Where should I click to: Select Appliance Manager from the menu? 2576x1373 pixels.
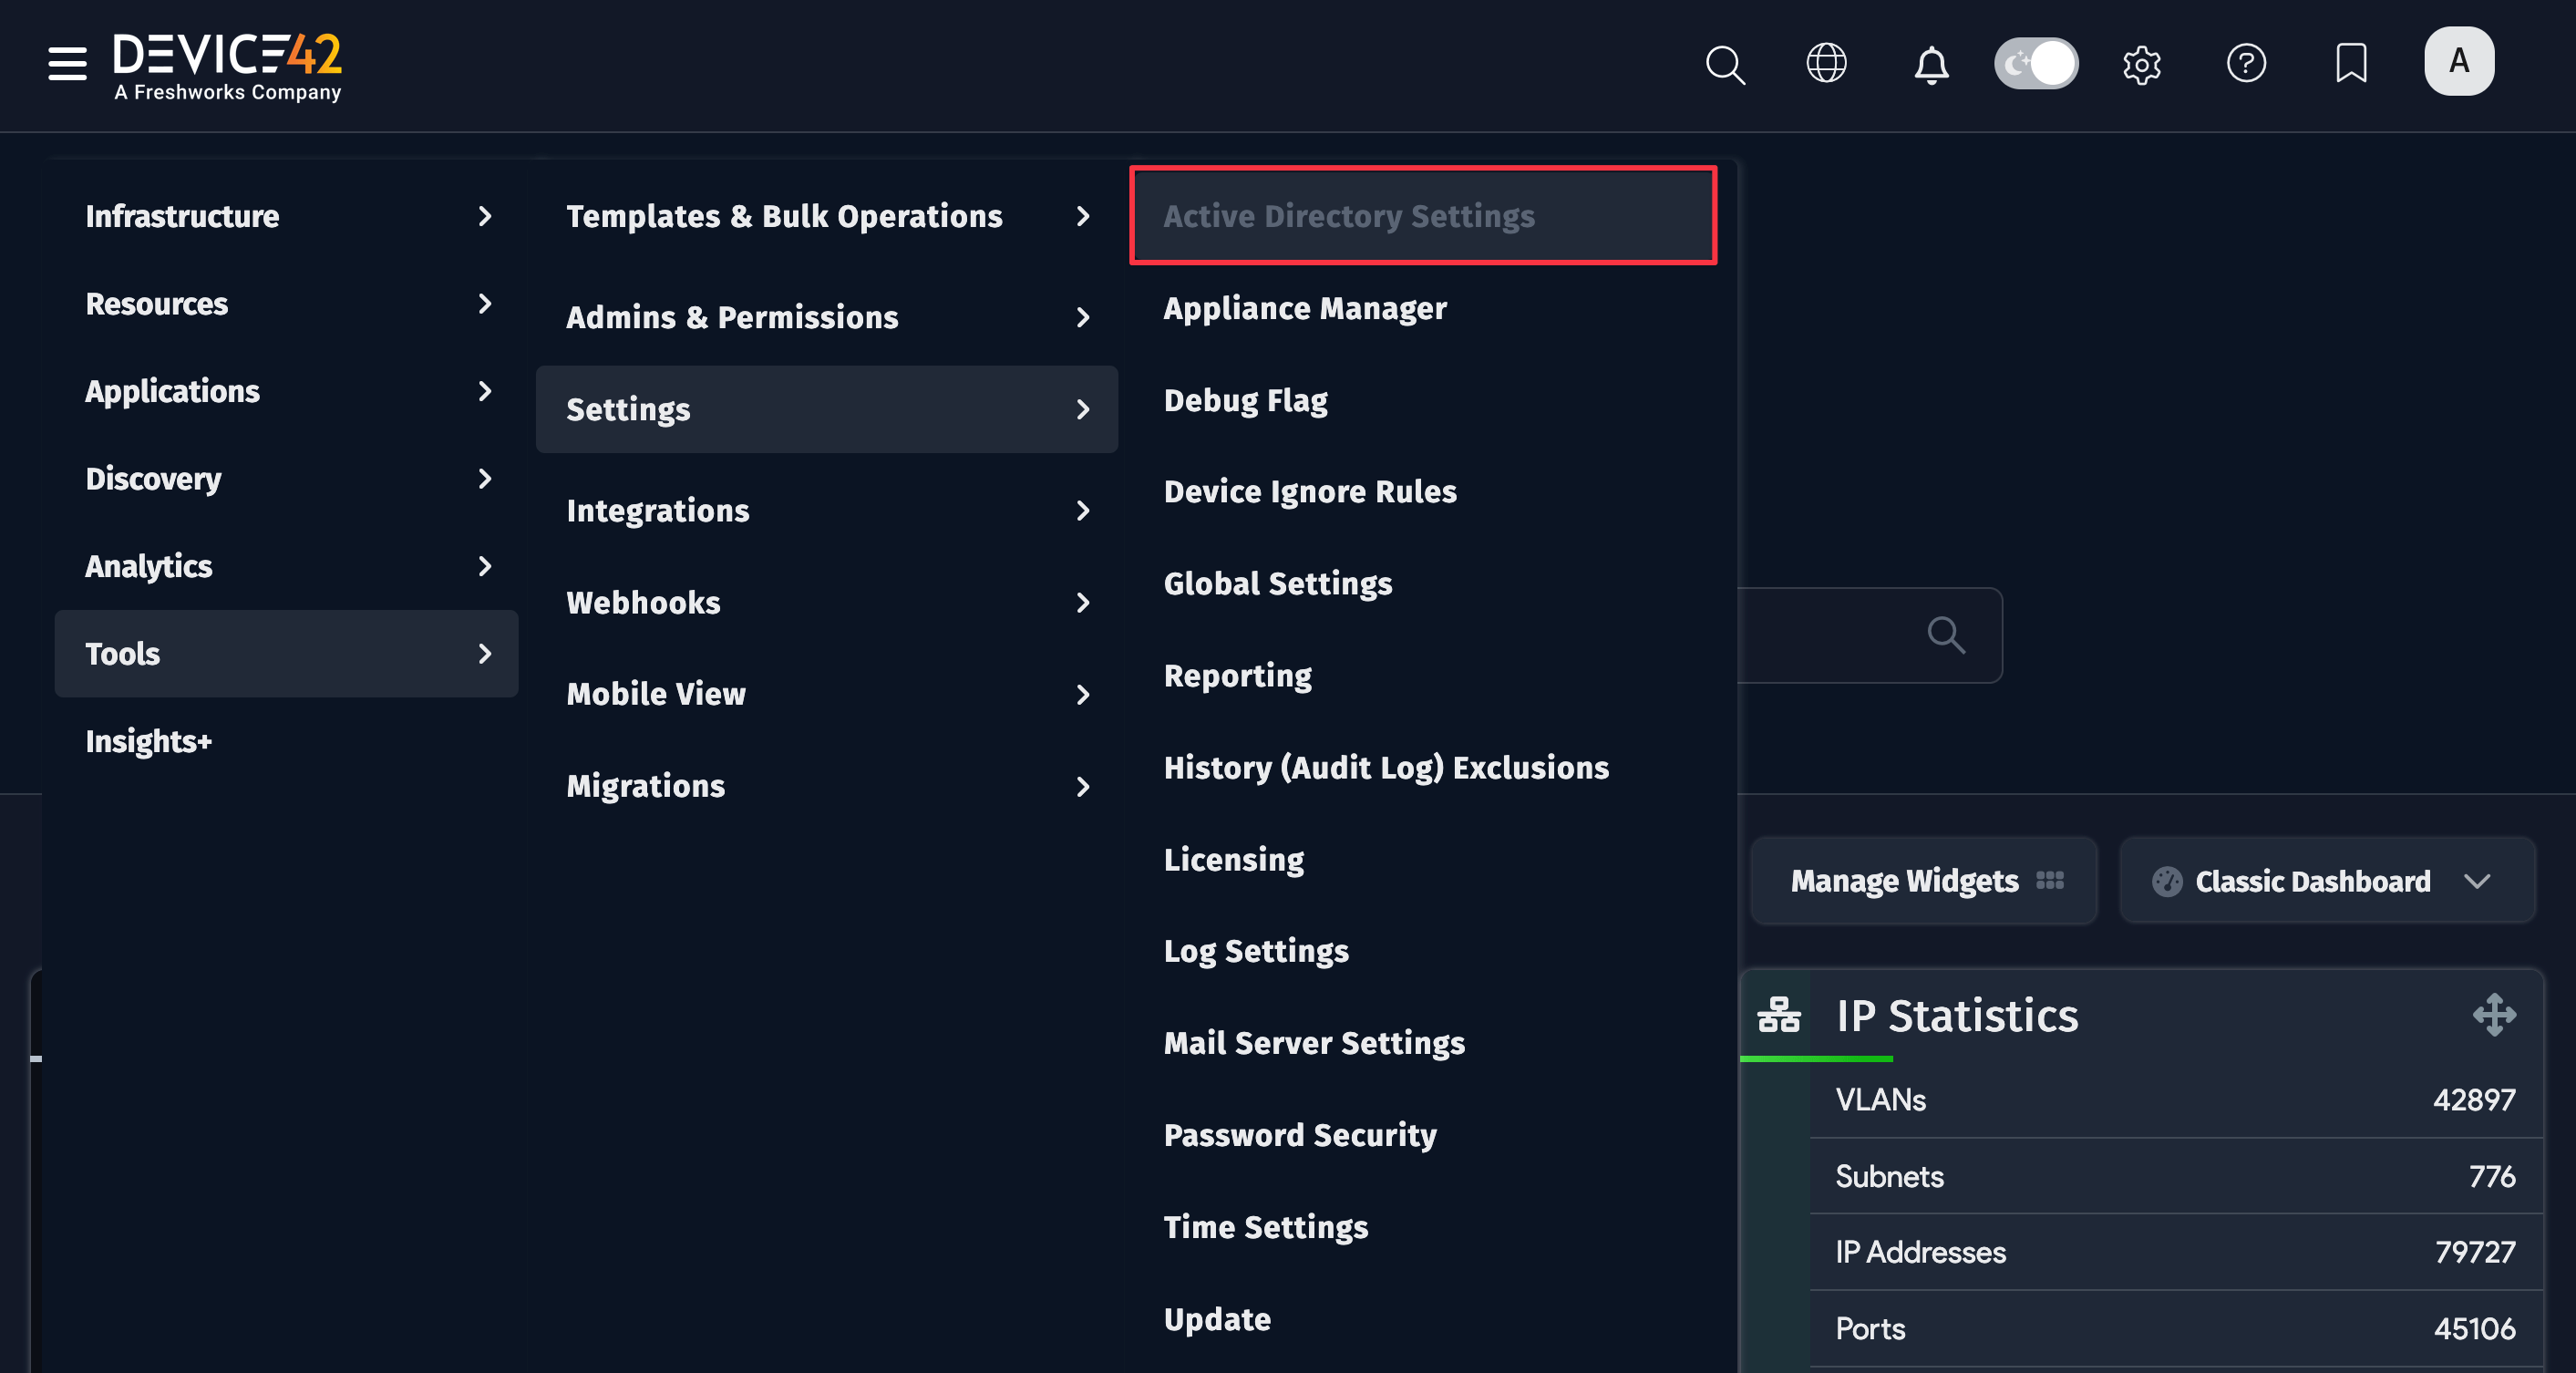click(1305, 308)
